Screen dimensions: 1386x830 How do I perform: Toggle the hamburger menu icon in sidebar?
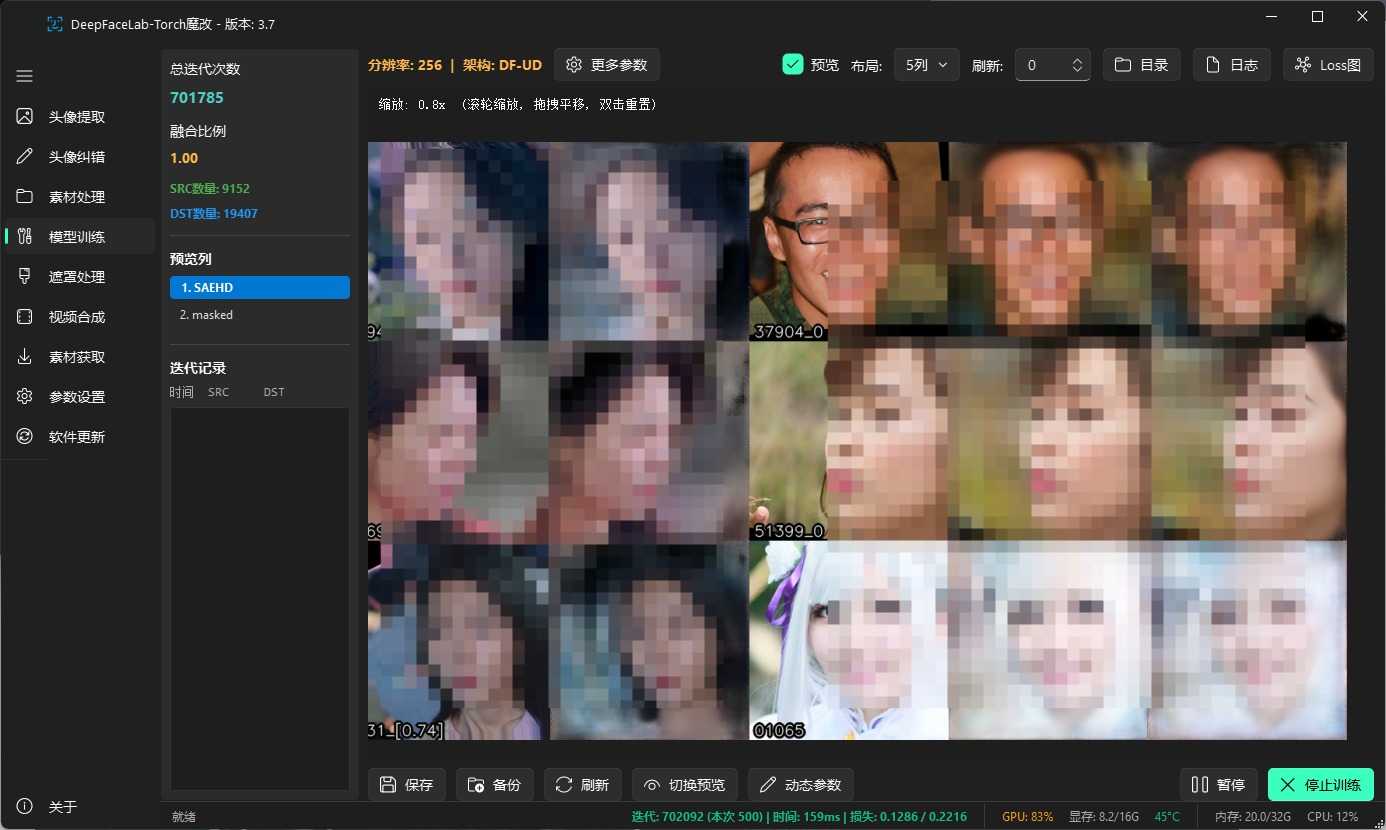click(25, 76)
